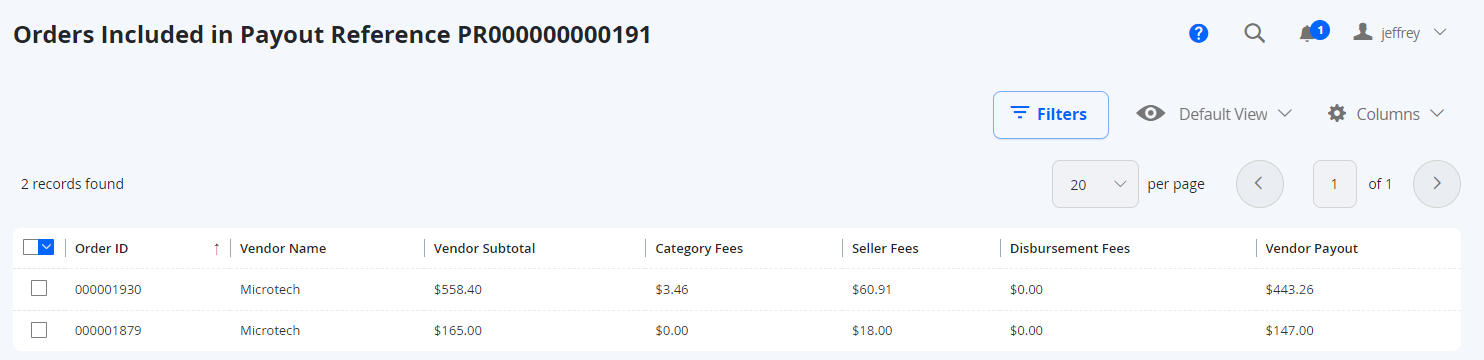Click the current page number field
This screenshot has width=1484, height=360.
tap(1334, 184)
